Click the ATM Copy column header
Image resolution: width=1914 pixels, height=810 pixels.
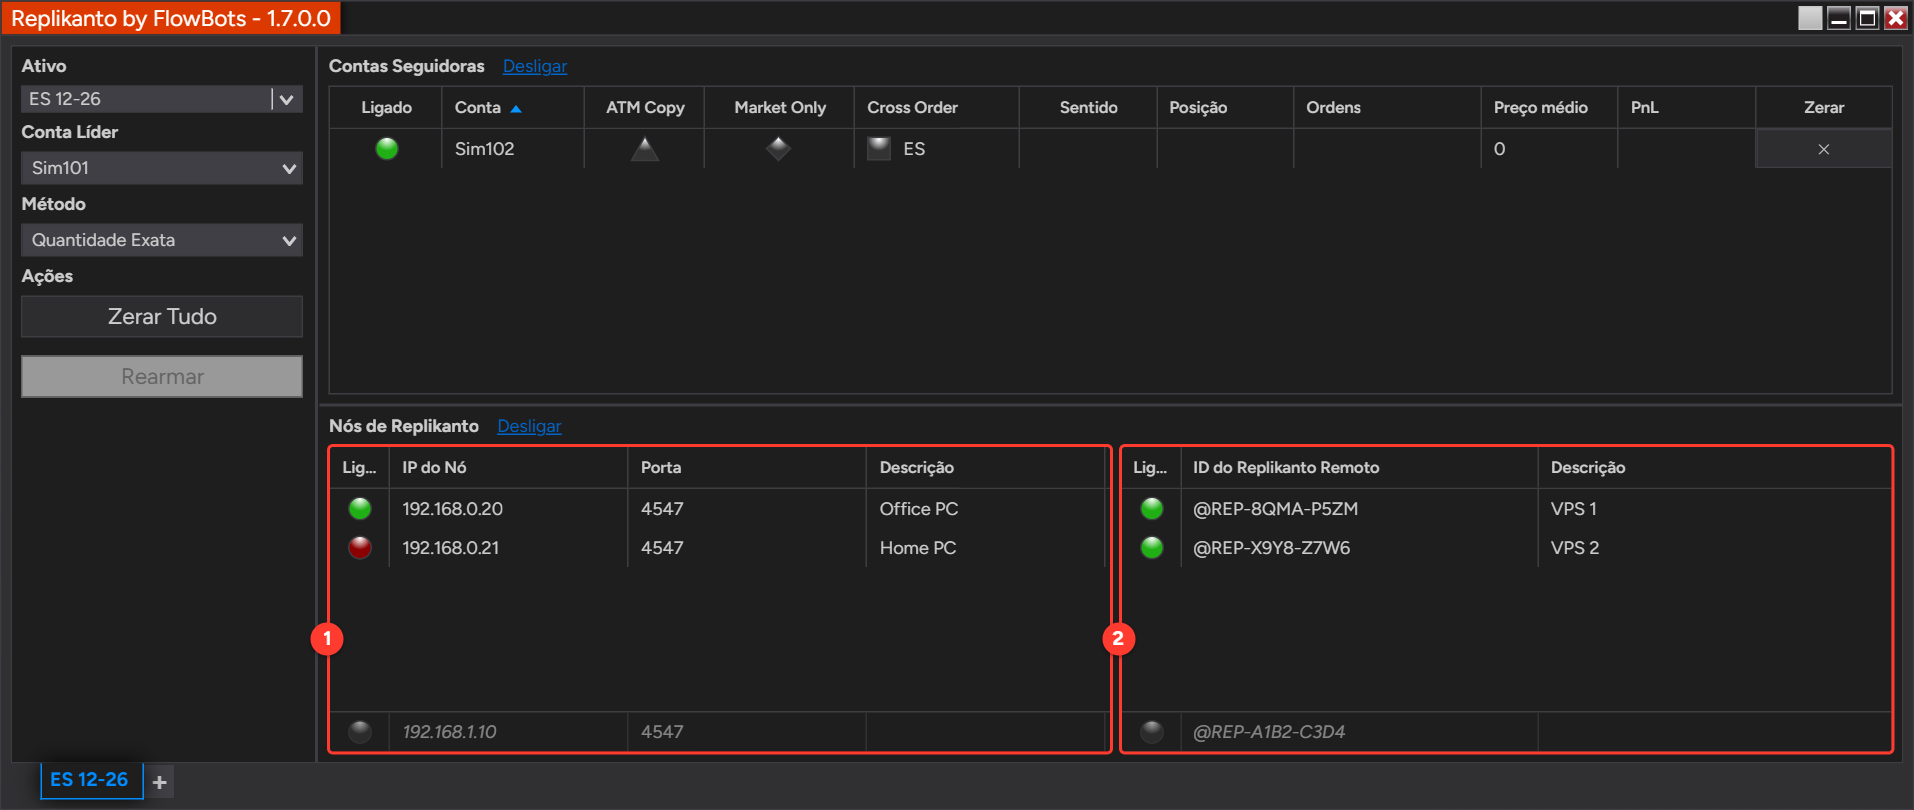[x=645, y=107]
